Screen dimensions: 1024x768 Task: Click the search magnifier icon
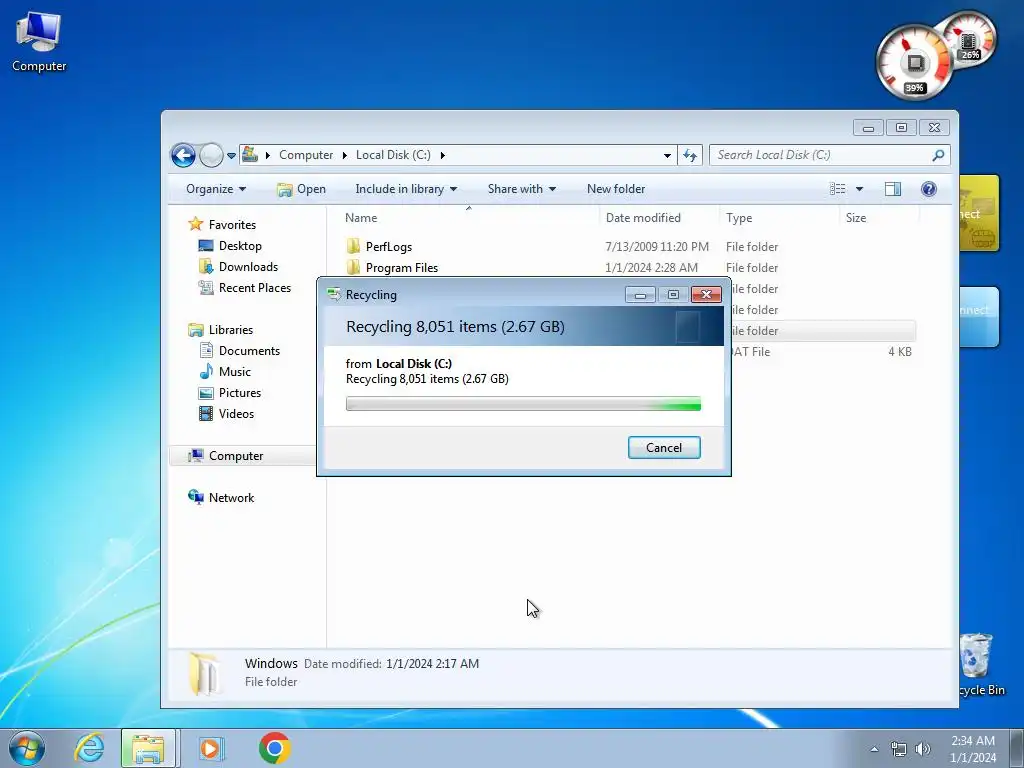pos(938,155)
